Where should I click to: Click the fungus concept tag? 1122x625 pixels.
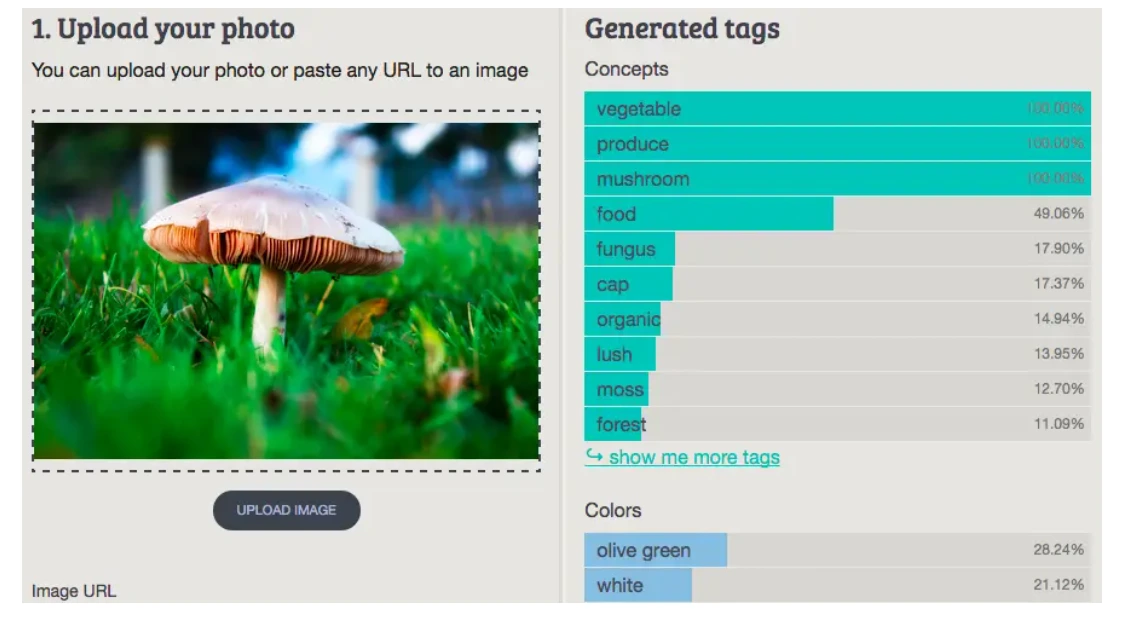[x=628, y=248]
